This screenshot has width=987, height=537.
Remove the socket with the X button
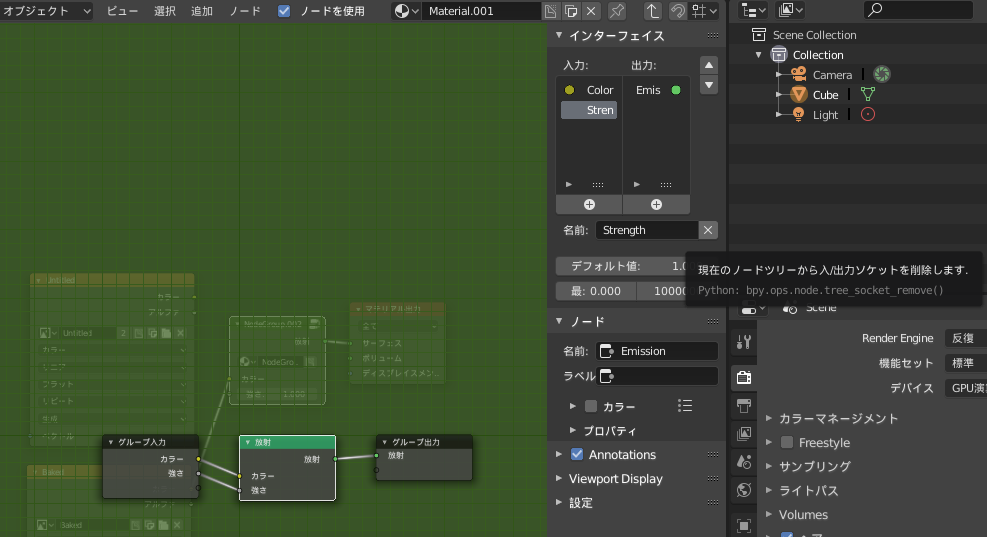(x=708, y=230)
